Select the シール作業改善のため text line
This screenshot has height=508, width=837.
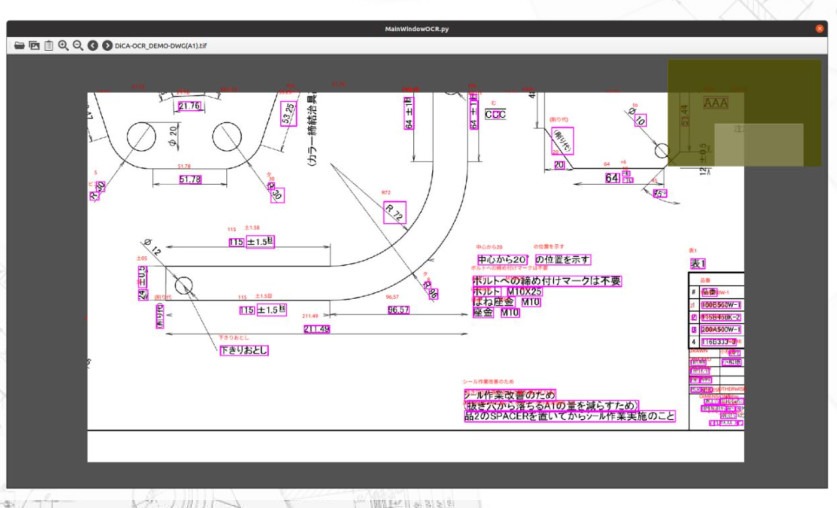510,395
